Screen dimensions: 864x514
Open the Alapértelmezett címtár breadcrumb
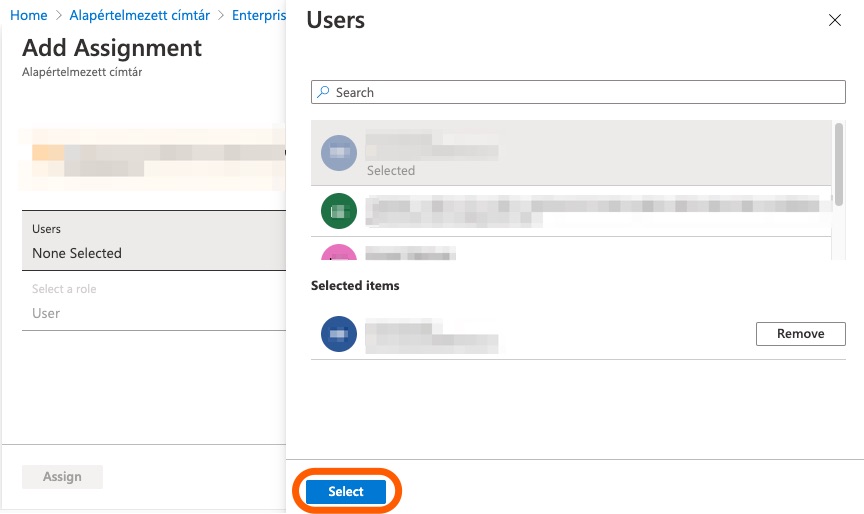pyautogui.click(x=139, y=16)
